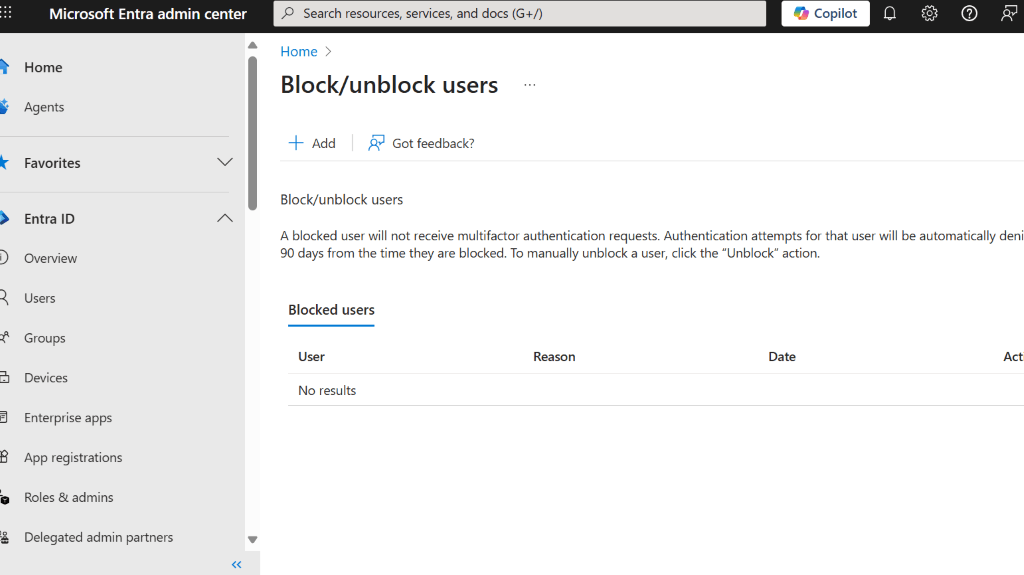Screen dimensions: 1024x575
Task: Open the help question mark icon
Action: click(x=969, y=13)
